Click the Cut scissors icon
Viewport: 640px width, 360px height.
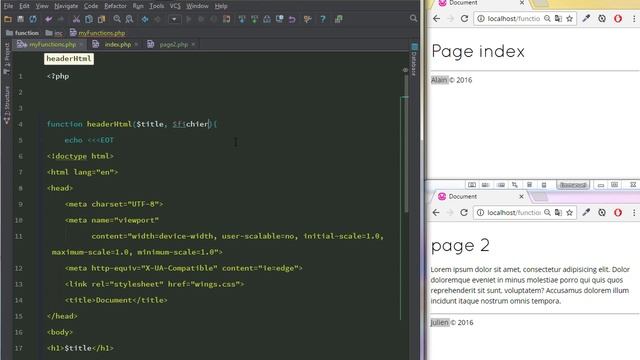(x=76, y=19)
